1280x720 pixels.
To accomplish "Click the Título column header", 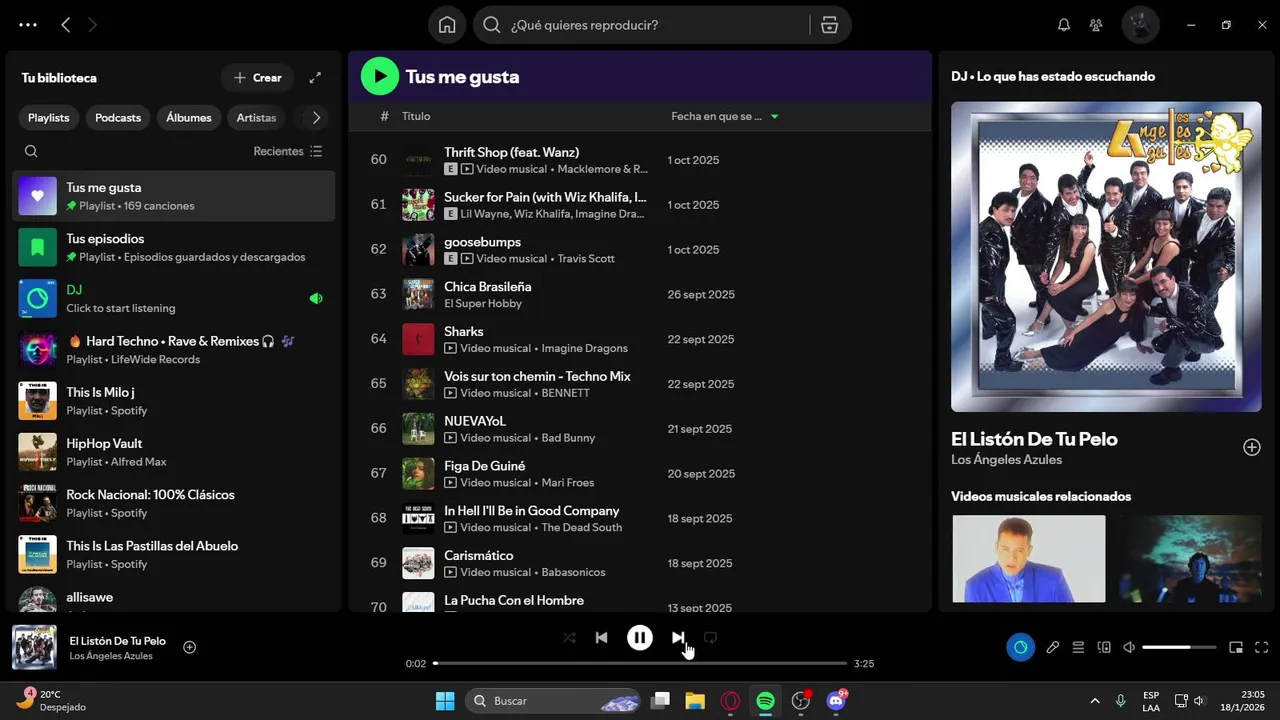I will point(416,116).
